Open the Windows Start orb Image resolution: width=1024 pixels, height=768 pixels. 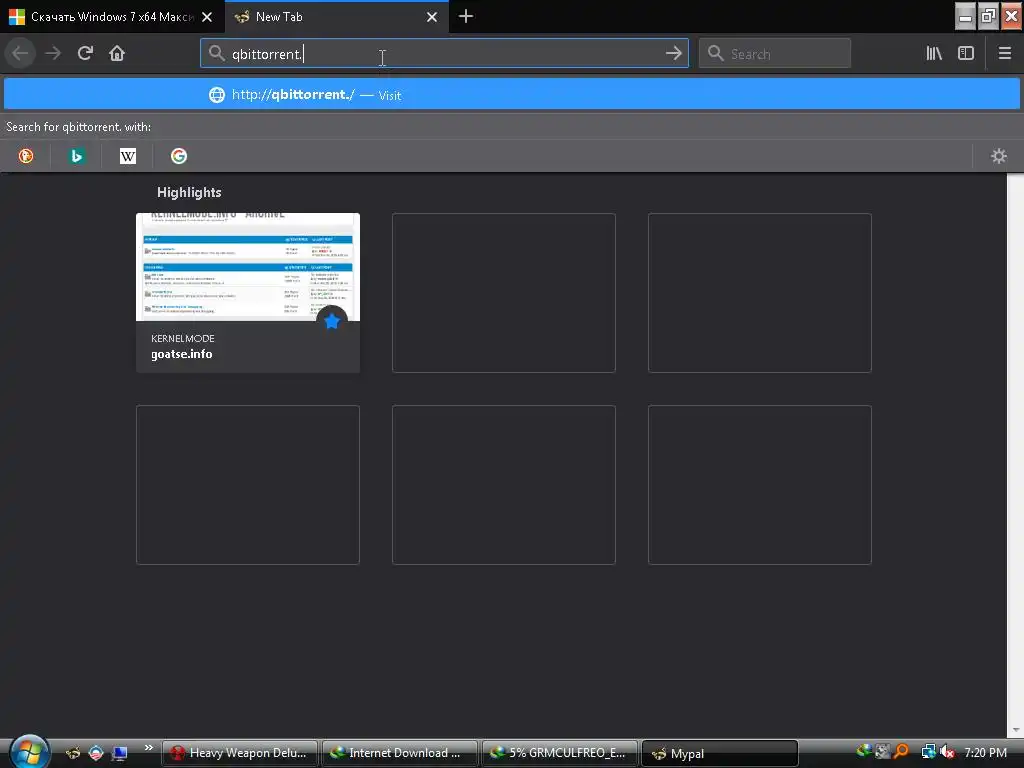point(29,752)
